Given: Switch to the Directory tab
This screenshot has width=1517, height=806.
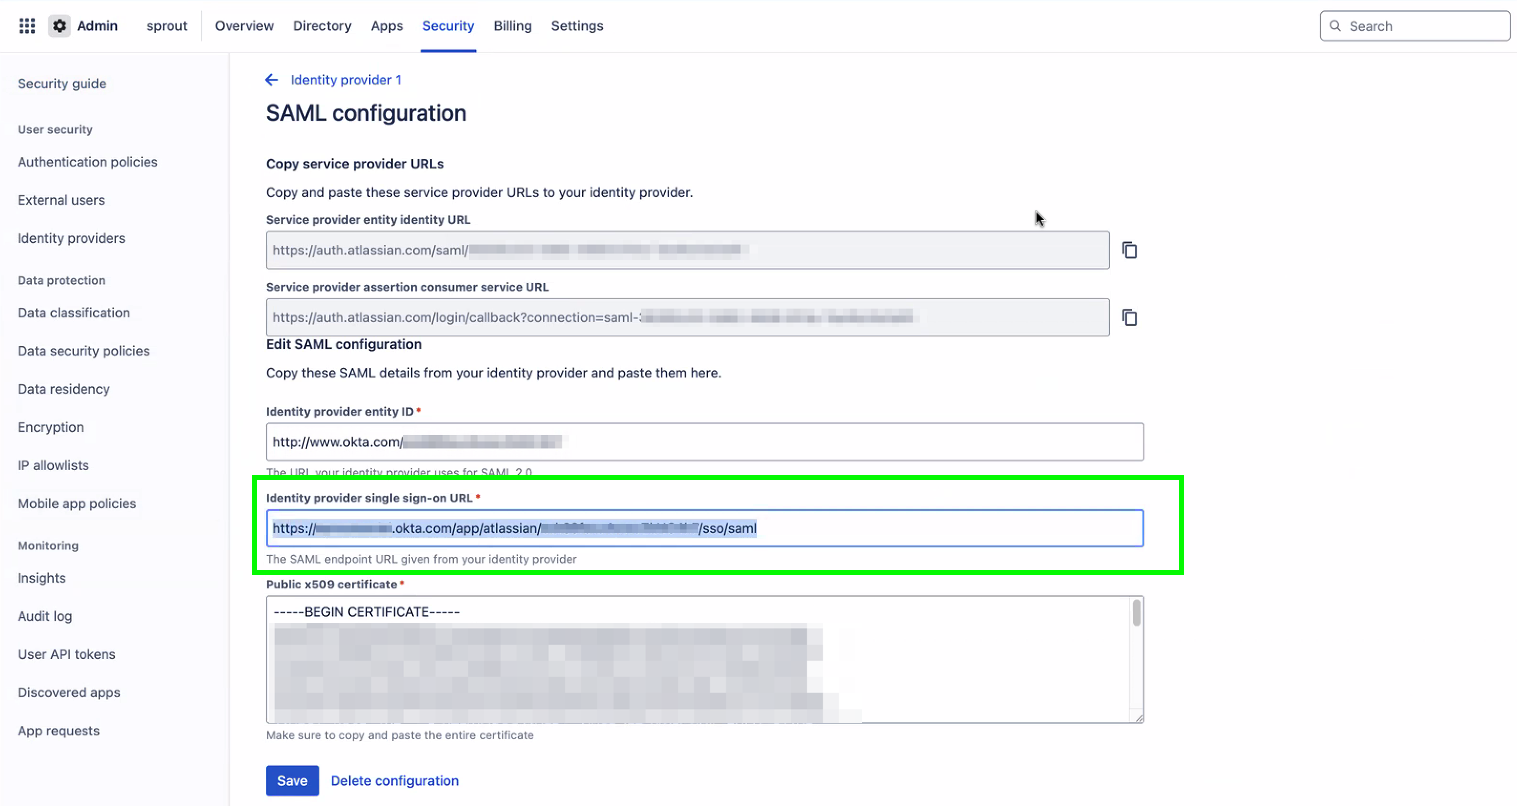Looking at the screenshot, I should (x=322, y=25).
